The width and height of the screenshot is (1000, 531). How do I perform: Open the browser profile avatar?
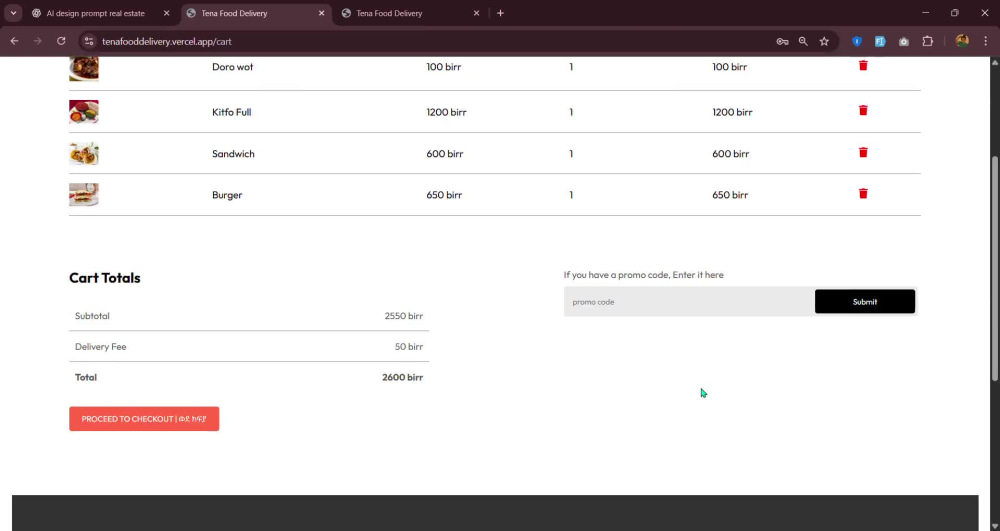click(x=962, y=41)
